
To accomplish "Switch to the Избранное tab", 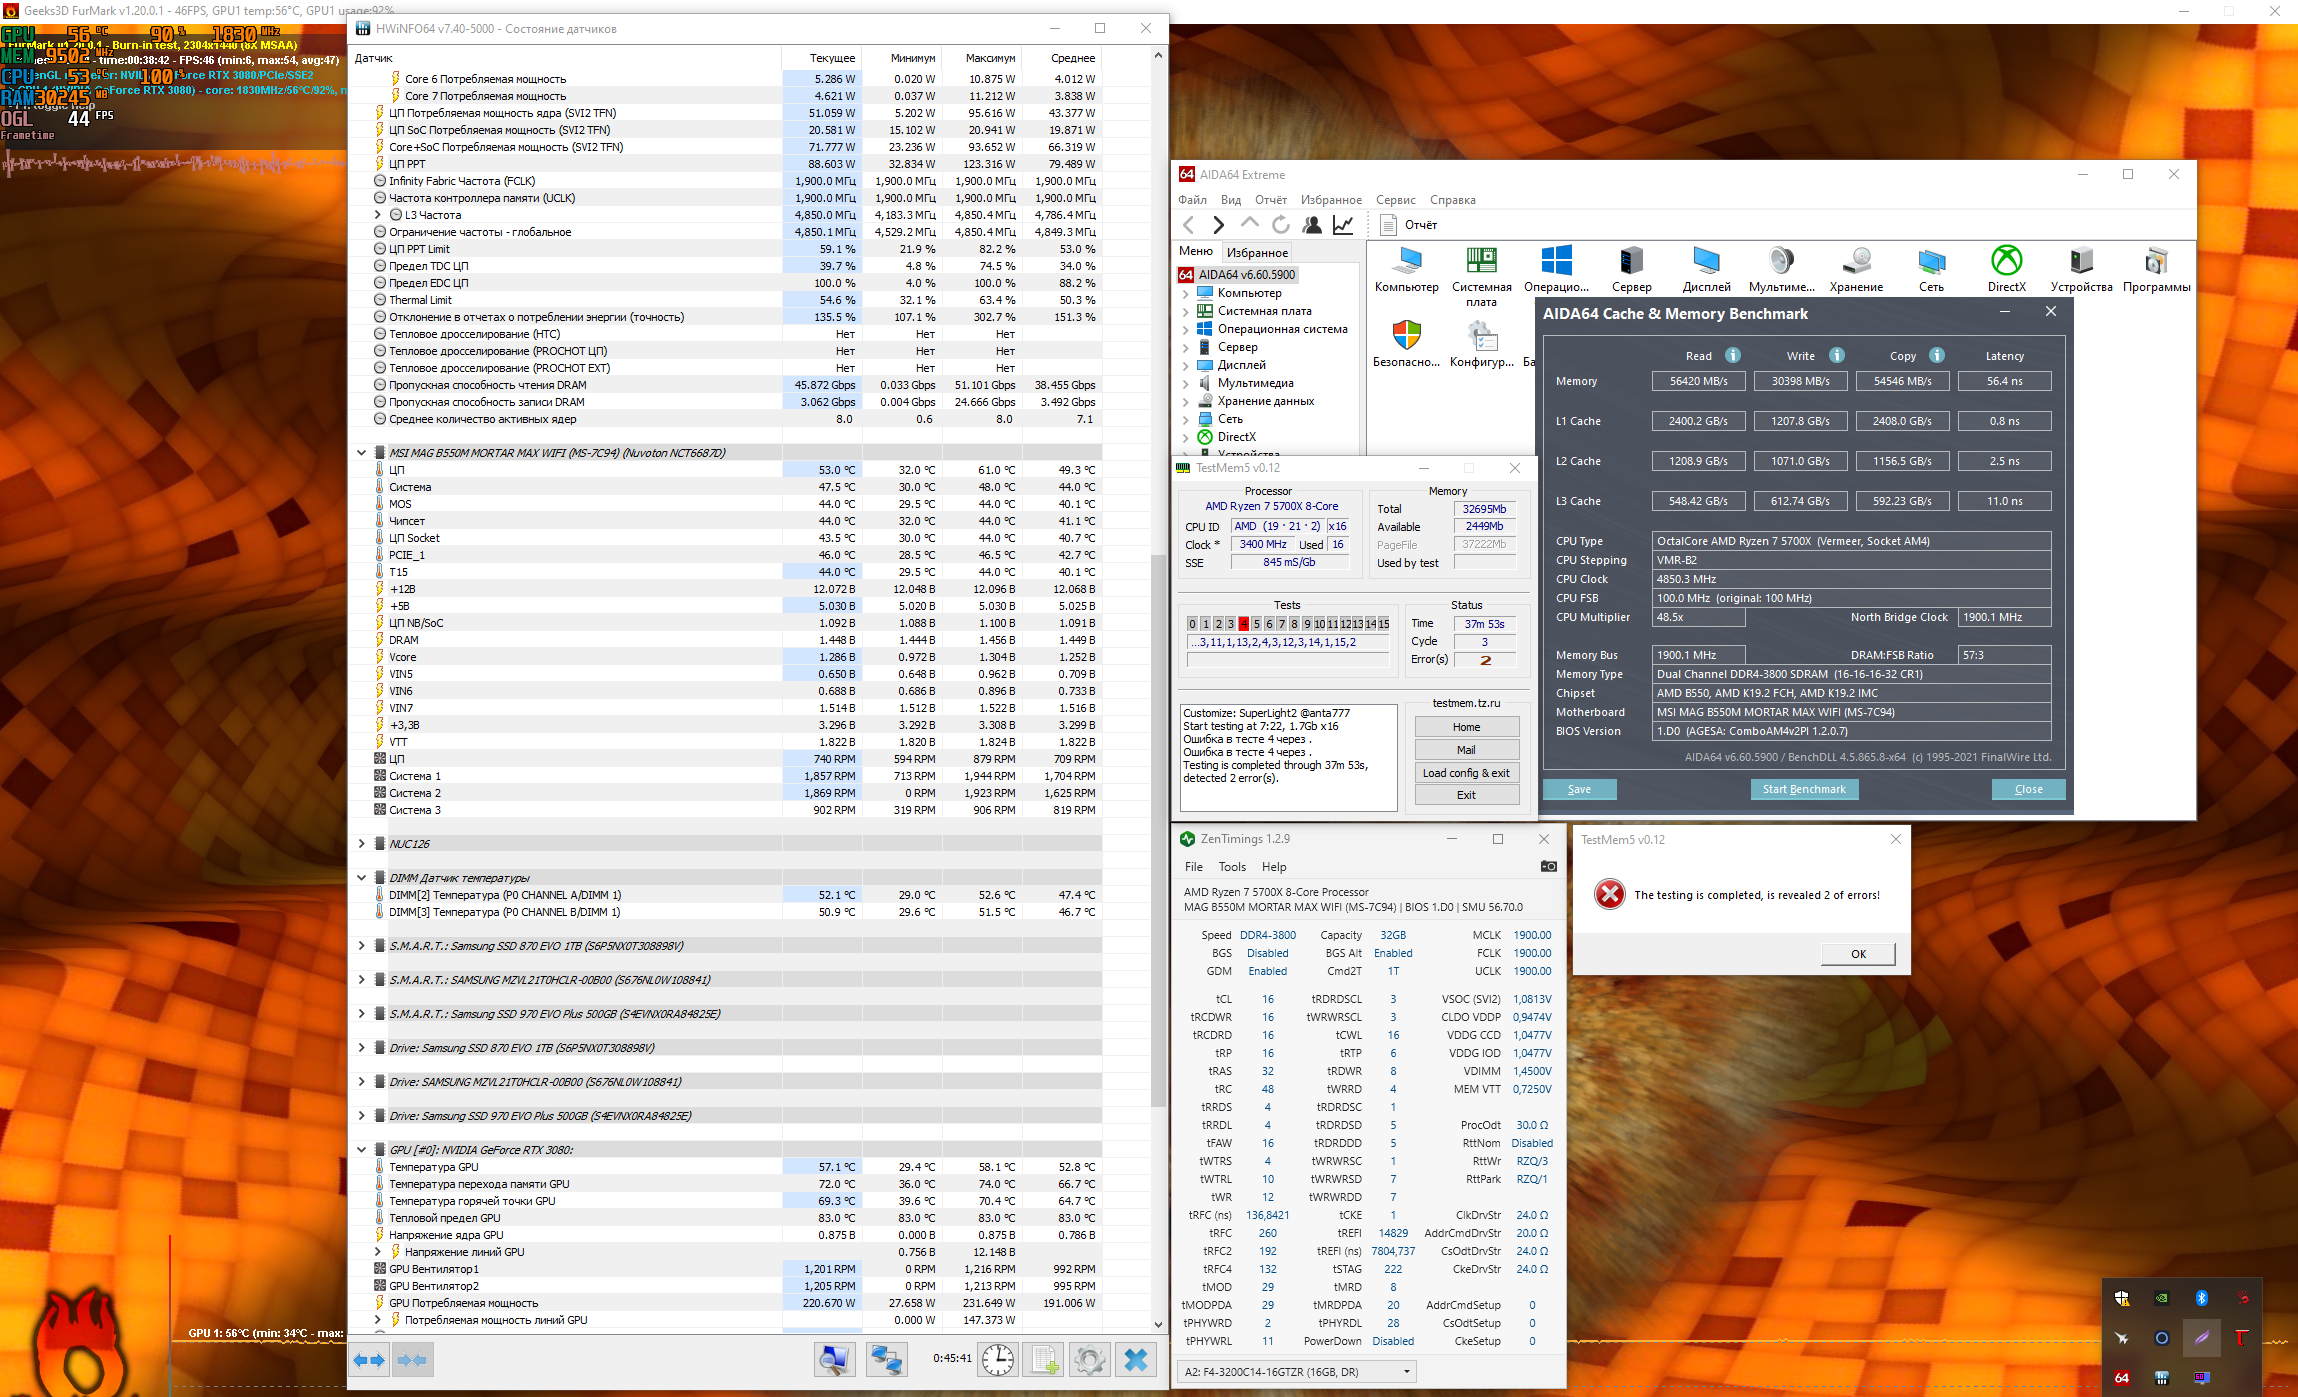I will (x=1257, y=253).
